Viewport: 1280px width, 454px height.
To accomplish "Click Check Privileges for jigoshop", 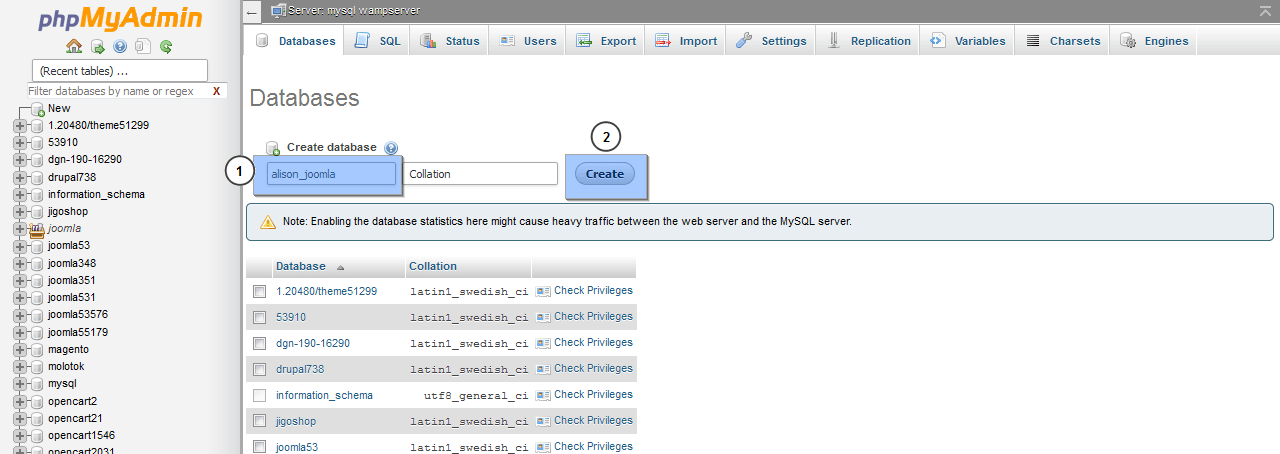I will click(x=593, y=421).
